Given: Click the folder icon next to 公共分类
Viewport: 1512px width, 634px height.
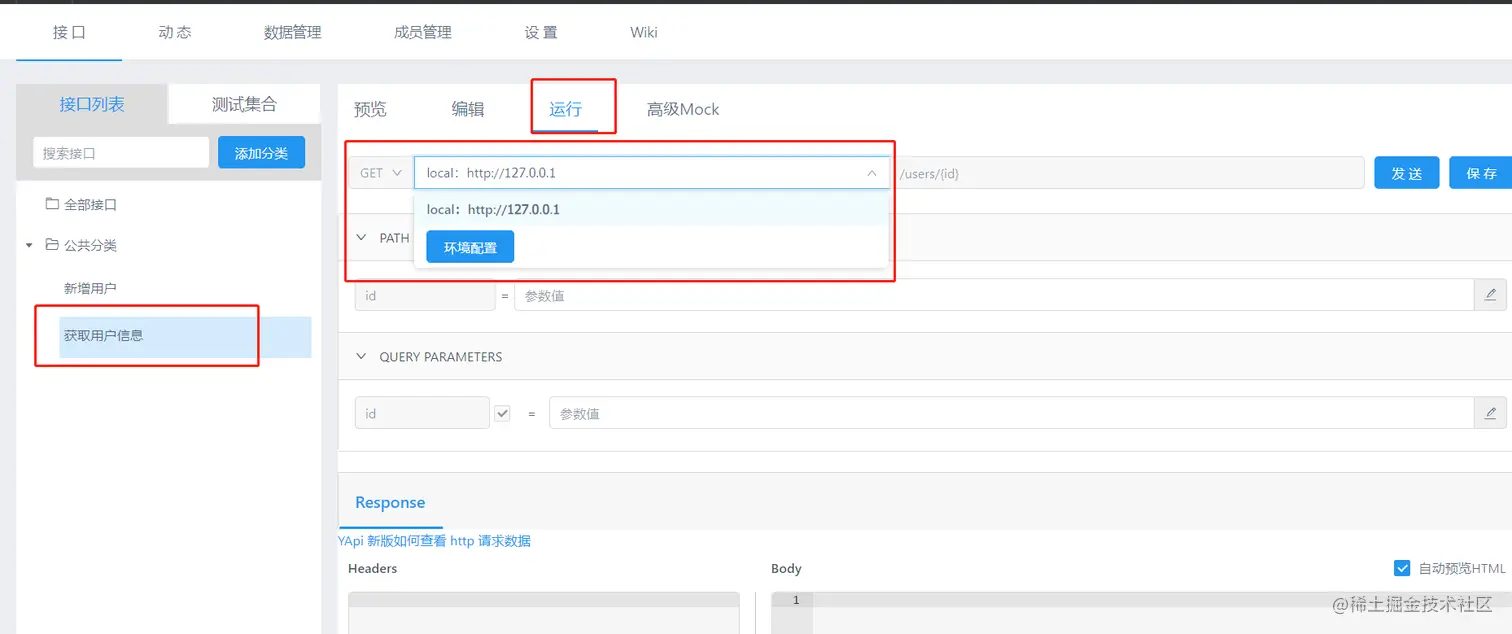Looking at the screenshot, I should pyautogui.click(x=52, y=245).
